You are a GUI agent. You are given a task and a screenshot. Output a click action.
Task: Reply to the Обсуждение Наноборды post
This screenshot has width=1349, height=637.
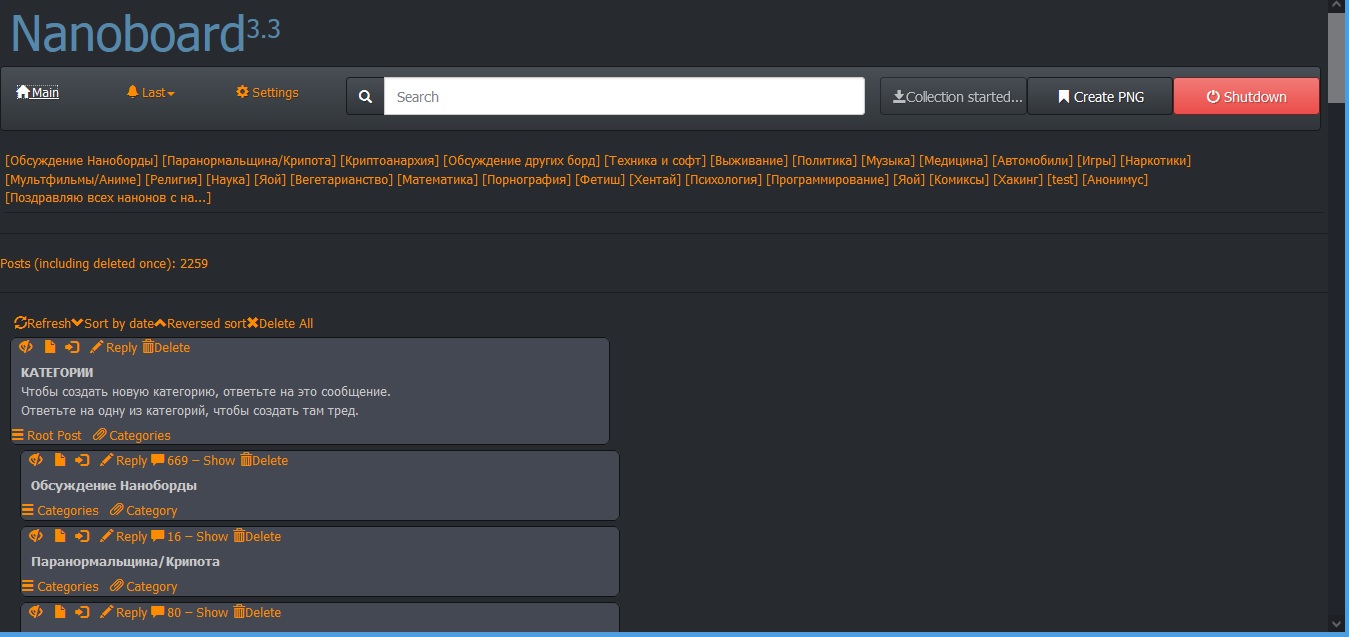pyautogui.click(x=123, y=461)
